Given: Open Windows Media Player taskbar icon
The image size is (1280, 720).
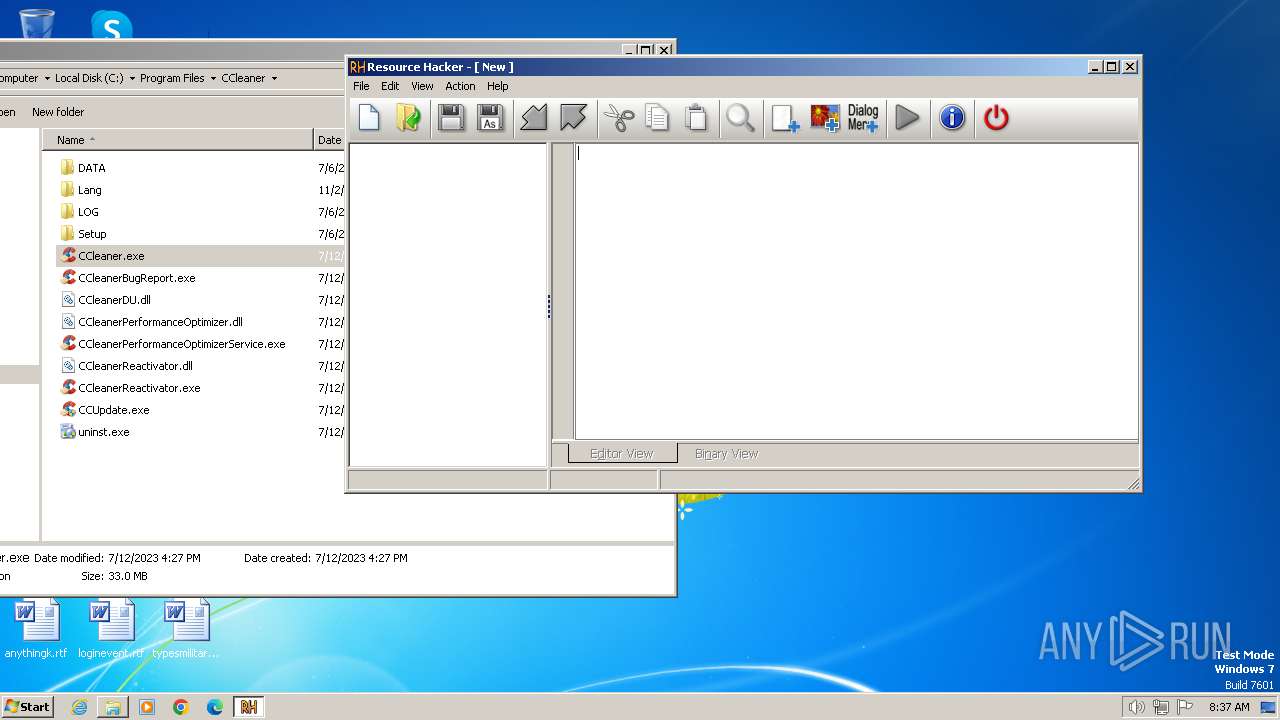Looking at the screenshot, I should click(x=147, y=707).
